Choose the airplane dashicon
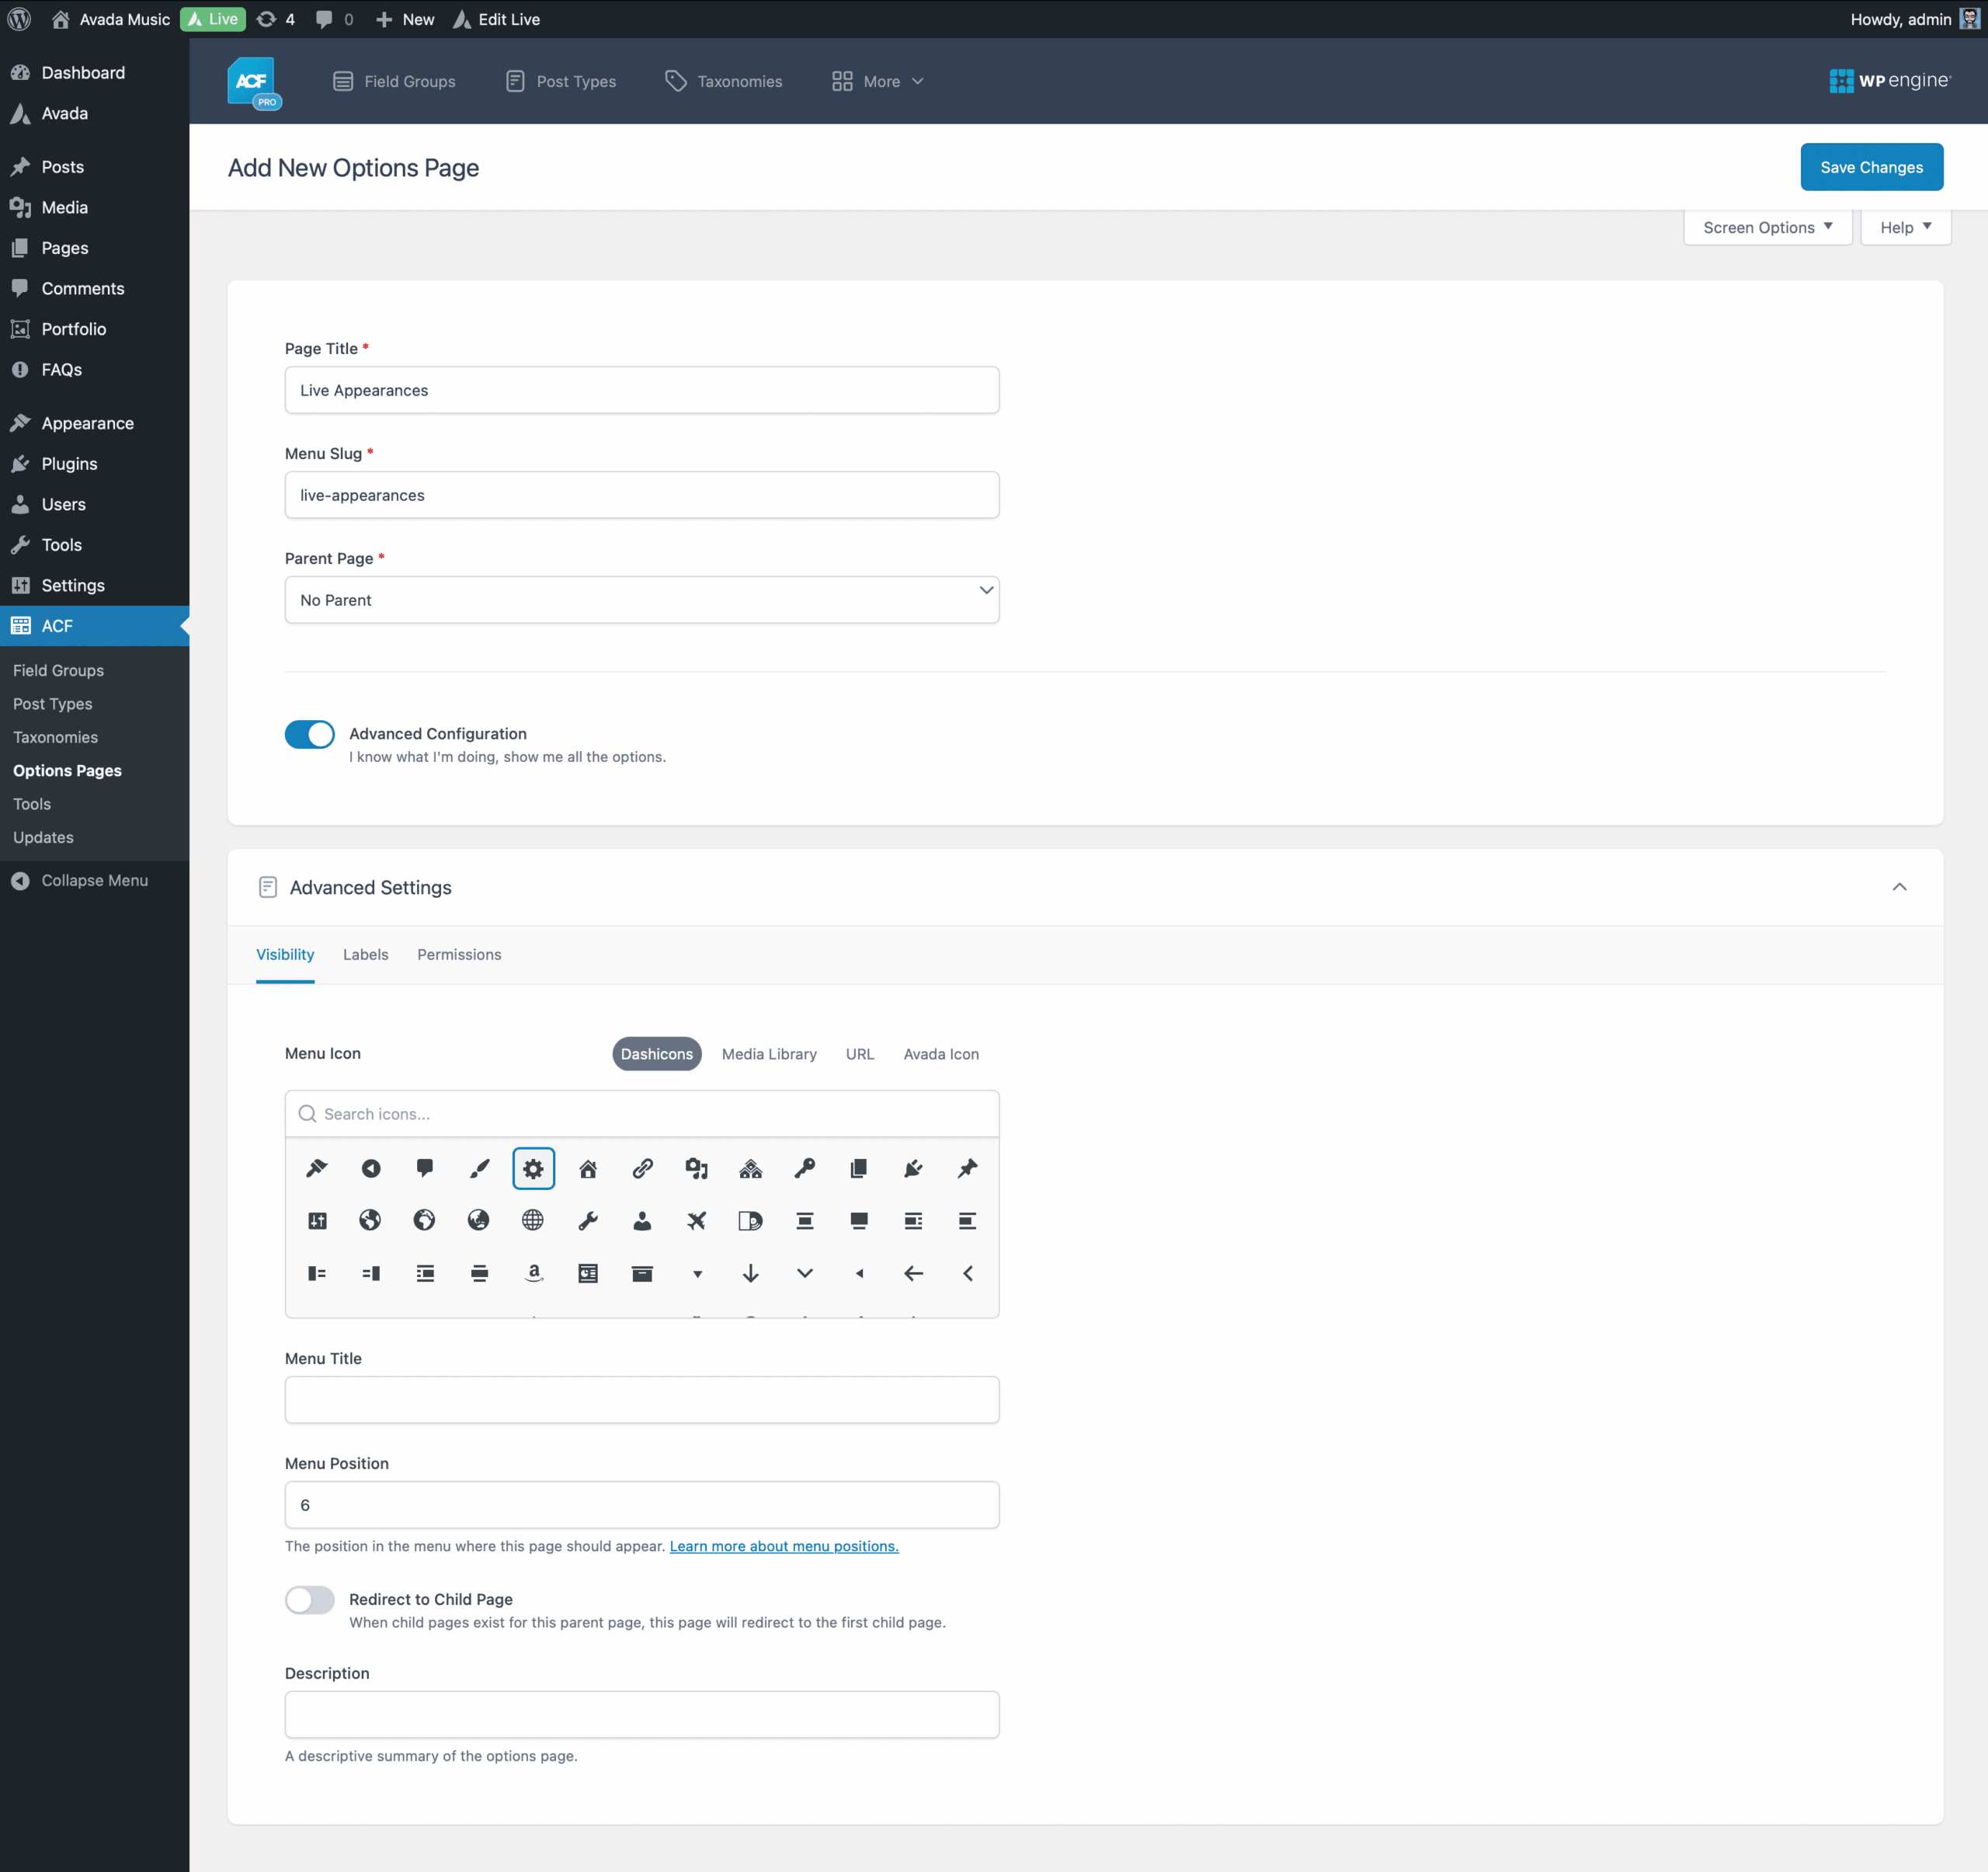This screenshot has height=1872, width=1988. tap(696, 1220)
